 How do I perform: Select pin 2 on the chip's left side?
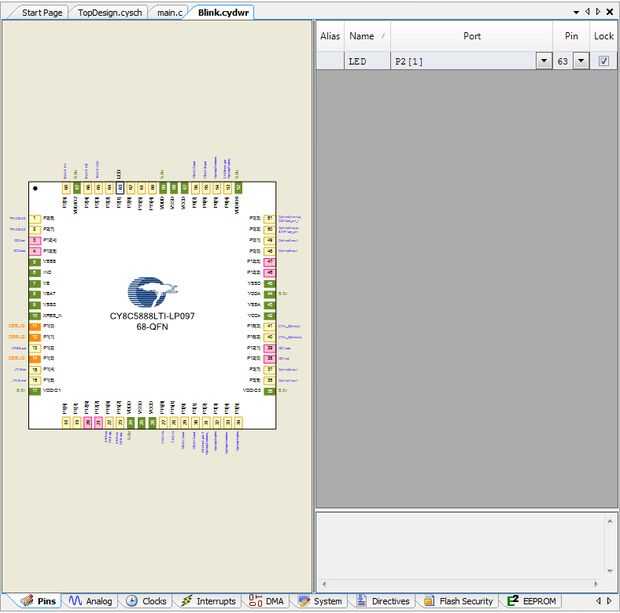coord(35,229)
